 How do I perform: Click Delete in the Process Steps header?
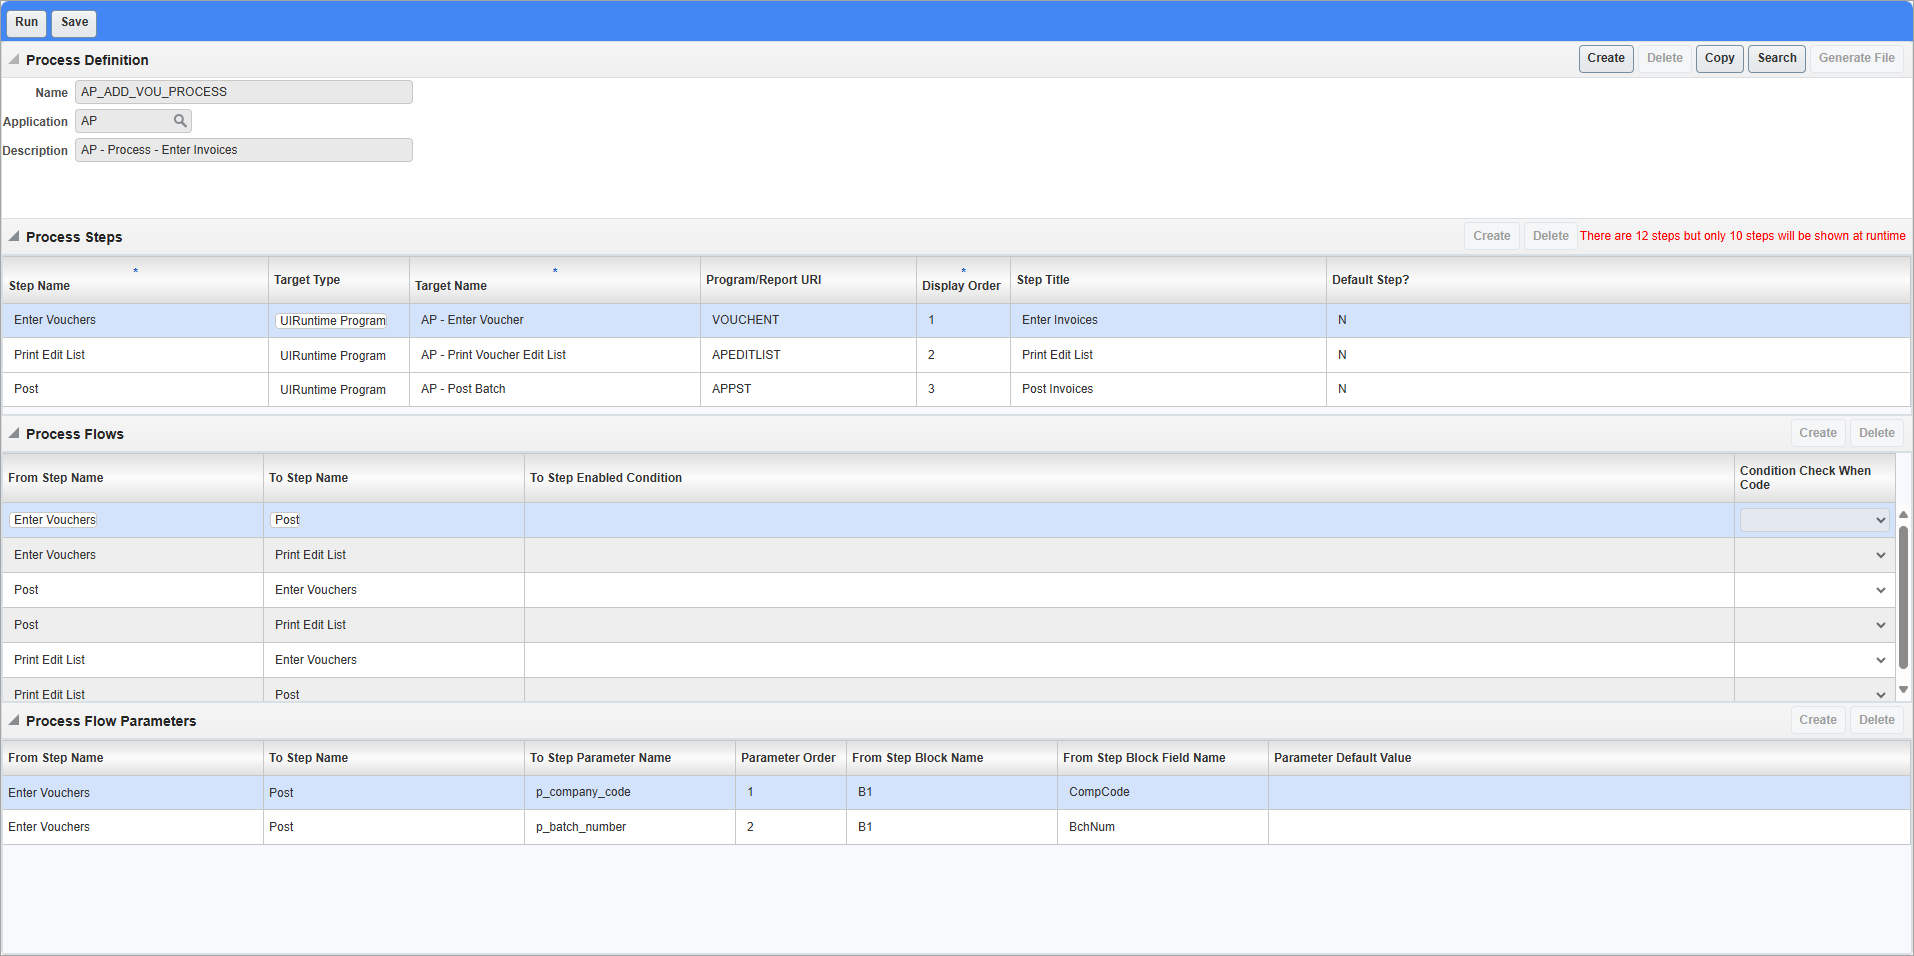[1551, 236]
